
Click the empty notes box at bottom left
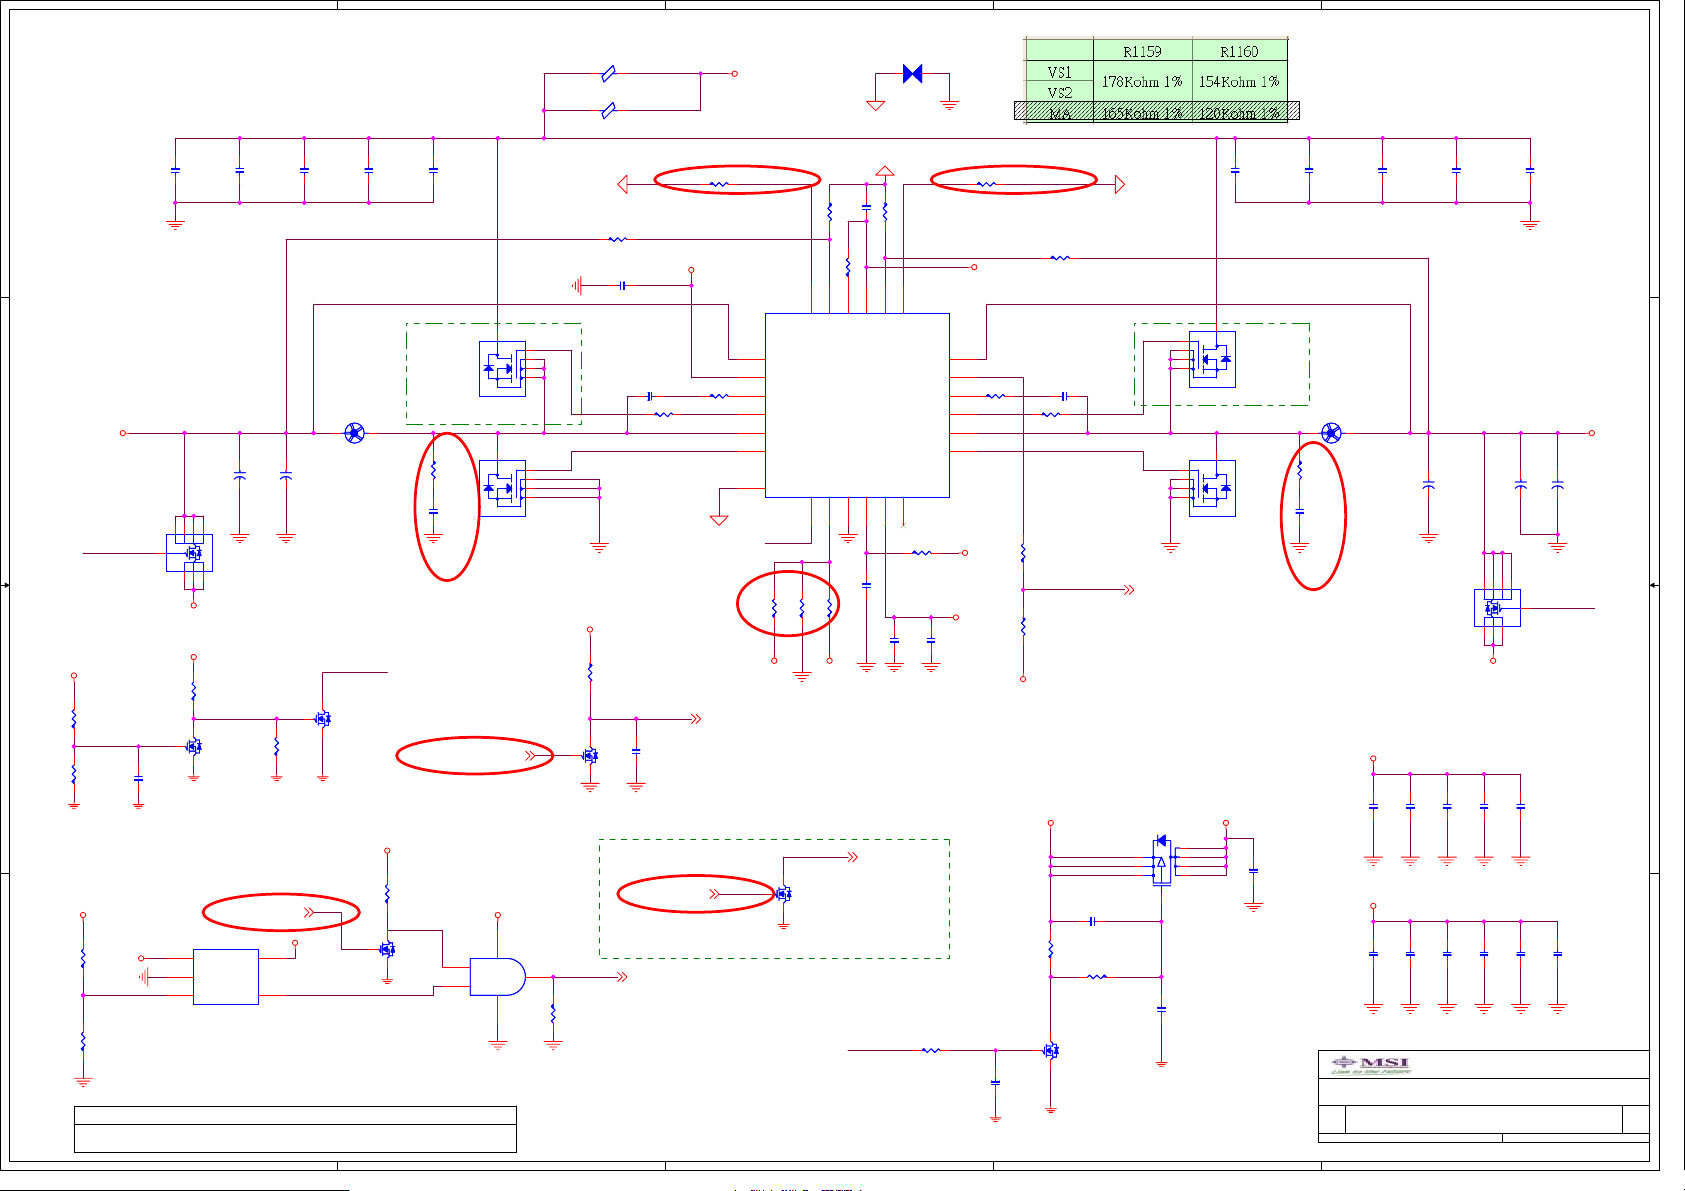tap(295, 1129)
